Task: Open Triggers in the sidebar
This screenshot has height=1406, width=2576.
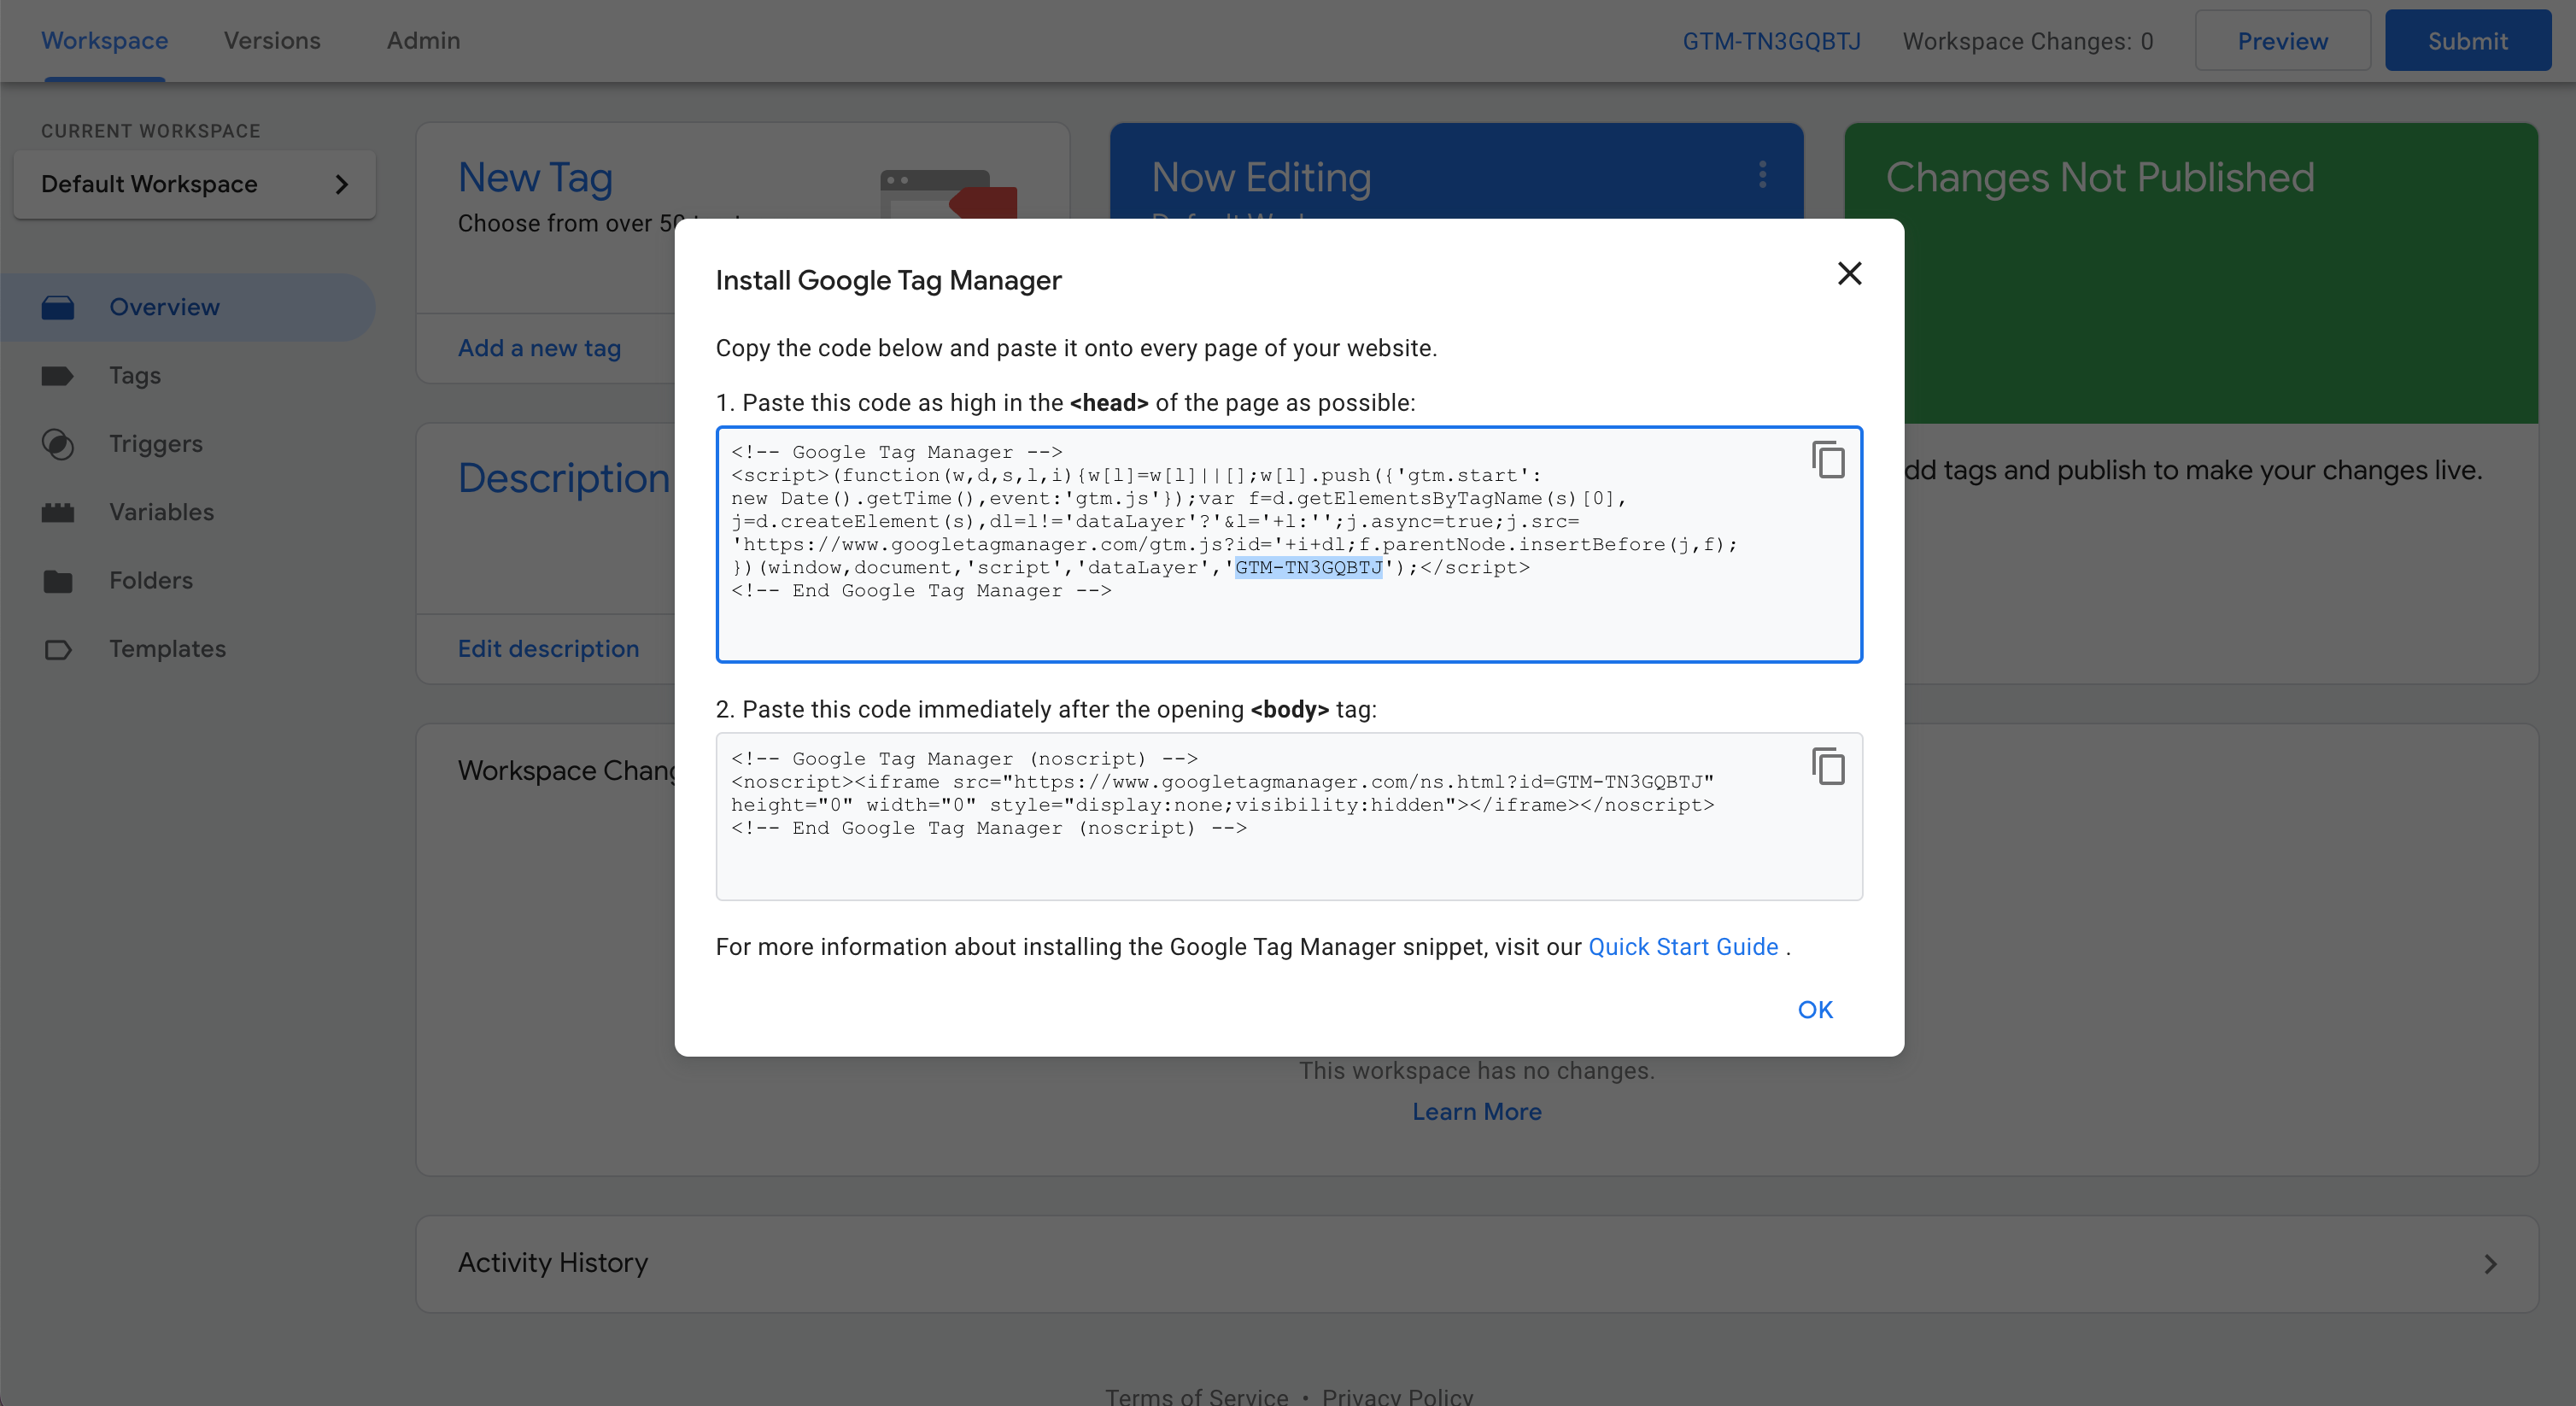Action: [x=156, y=443]
